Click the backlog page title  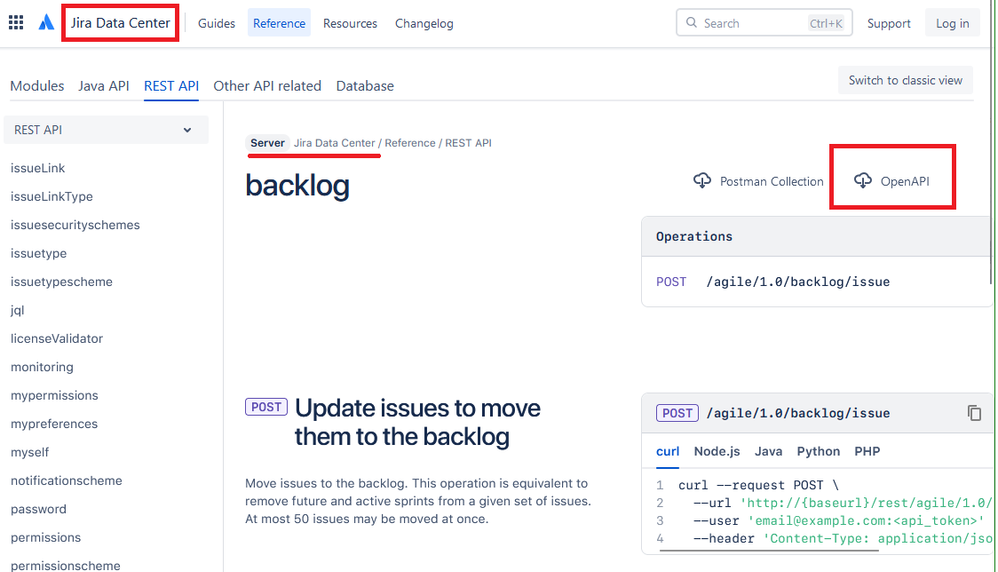(297, 186)
